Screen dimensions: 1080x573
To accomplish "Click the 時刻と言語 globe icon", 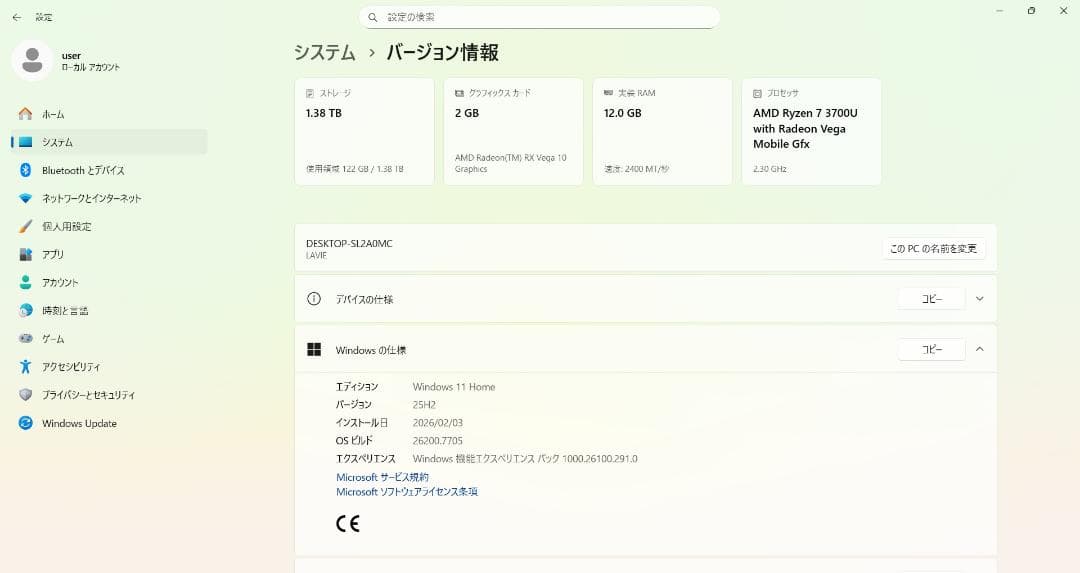I will tap(25, 311).
